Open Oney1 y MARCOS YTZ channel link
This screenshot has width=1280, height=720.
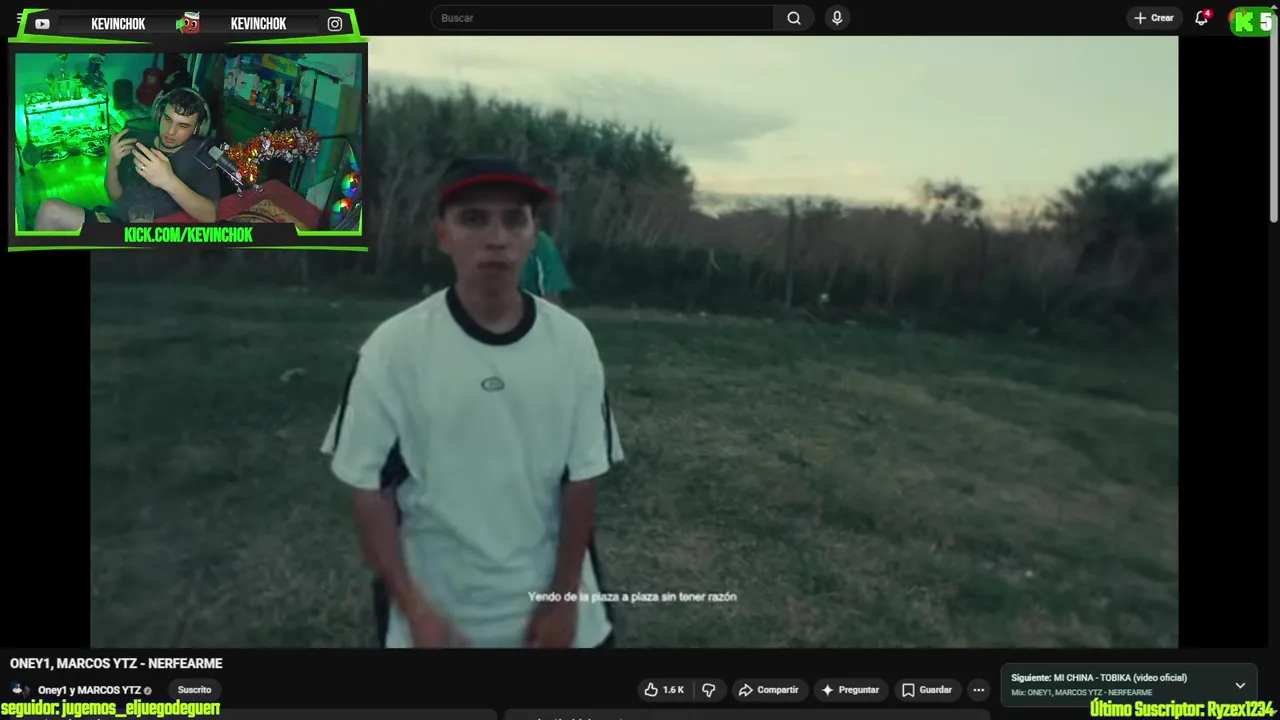click(x=89, y=690)
